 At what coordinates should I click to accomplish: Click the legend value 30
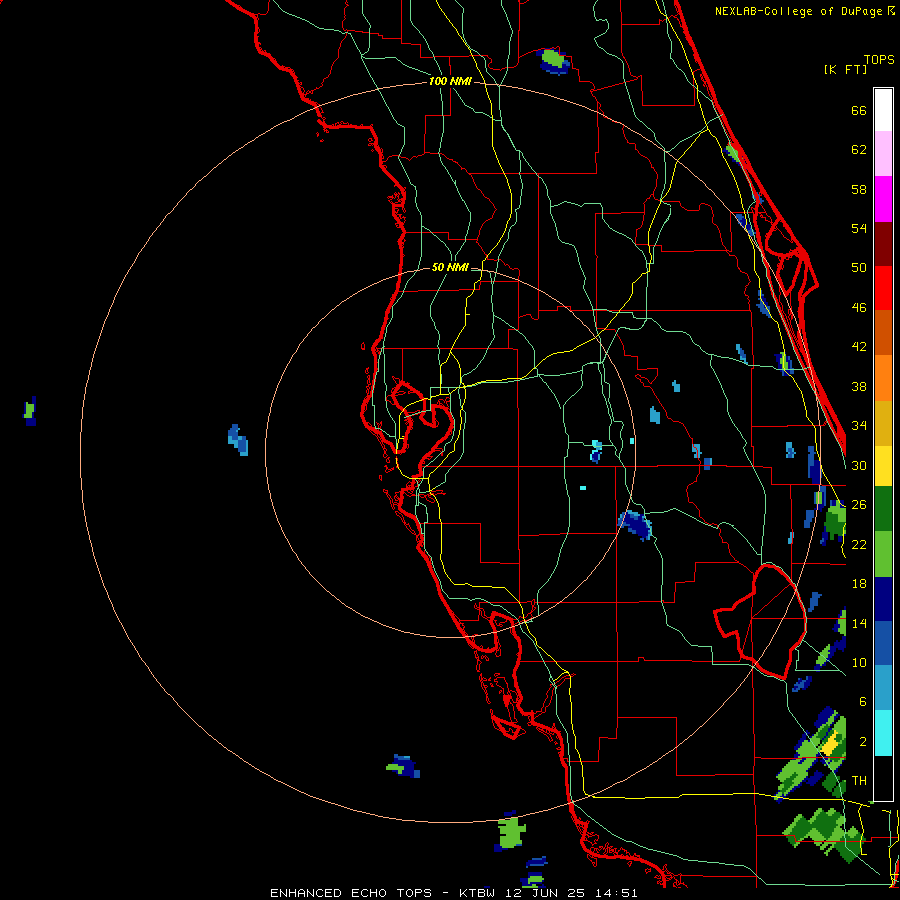tap(859, 465)
